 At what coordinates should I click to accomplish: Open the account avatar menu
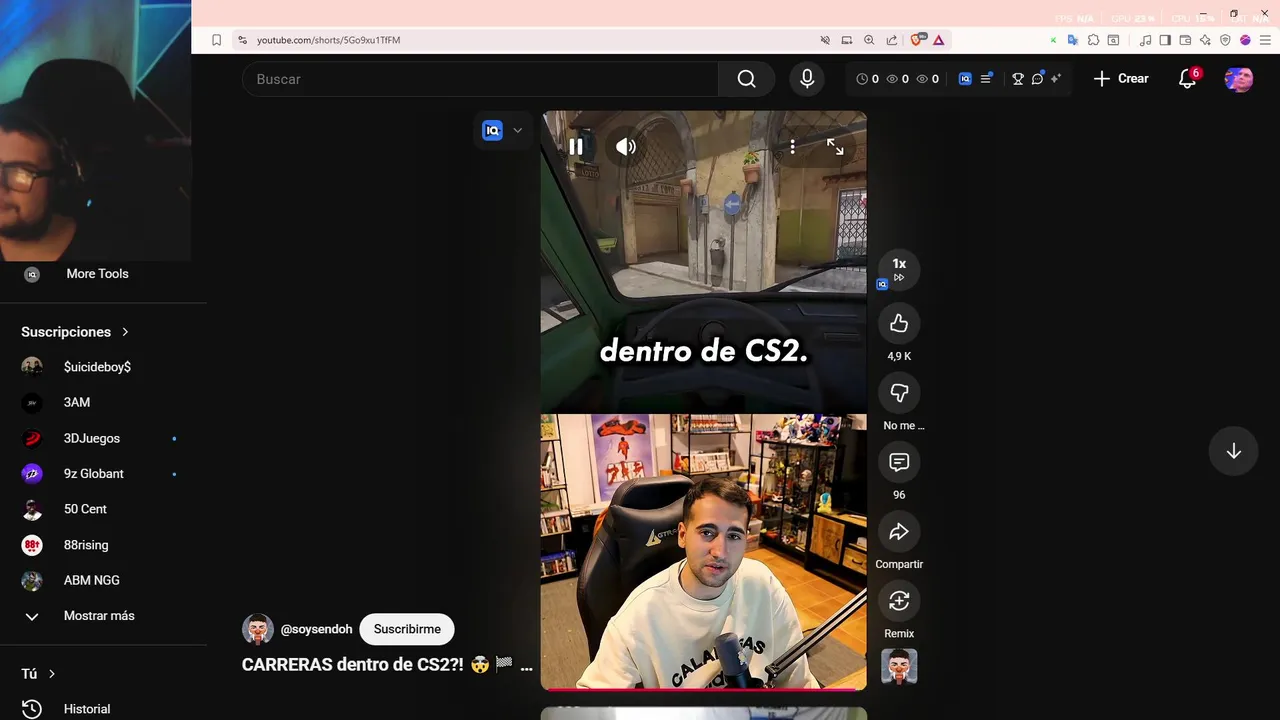[x=1239, y=79]
